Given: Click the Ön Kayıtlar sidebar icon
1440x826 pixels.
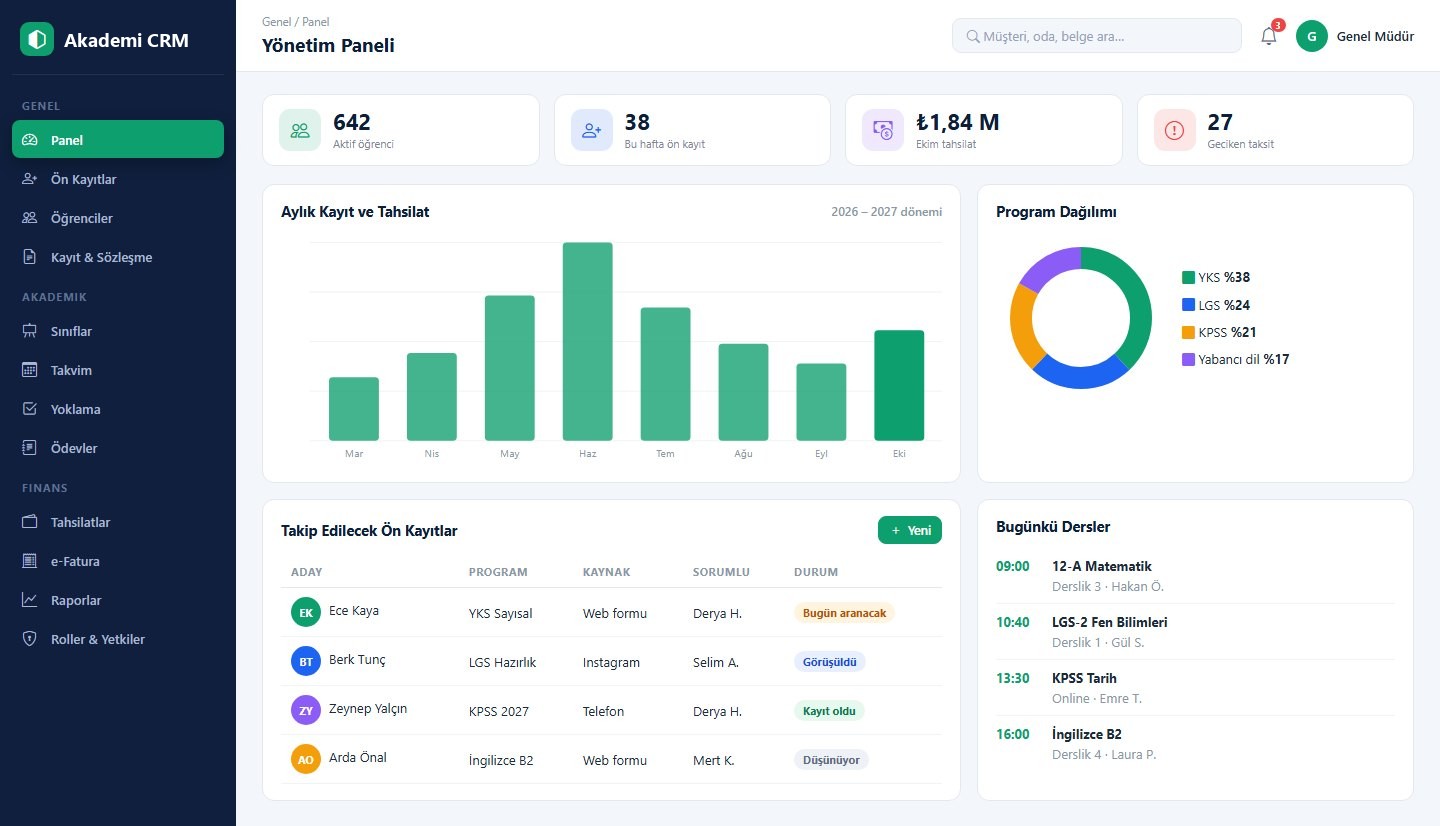Looking at the screenshot, I should point(30,179).
